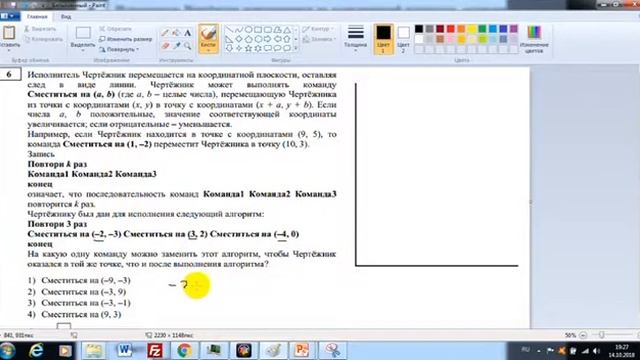Select the Fill with color bucket tool
Image resolution: width=640 pixels, height=360 pixels.
pos(176,33)
